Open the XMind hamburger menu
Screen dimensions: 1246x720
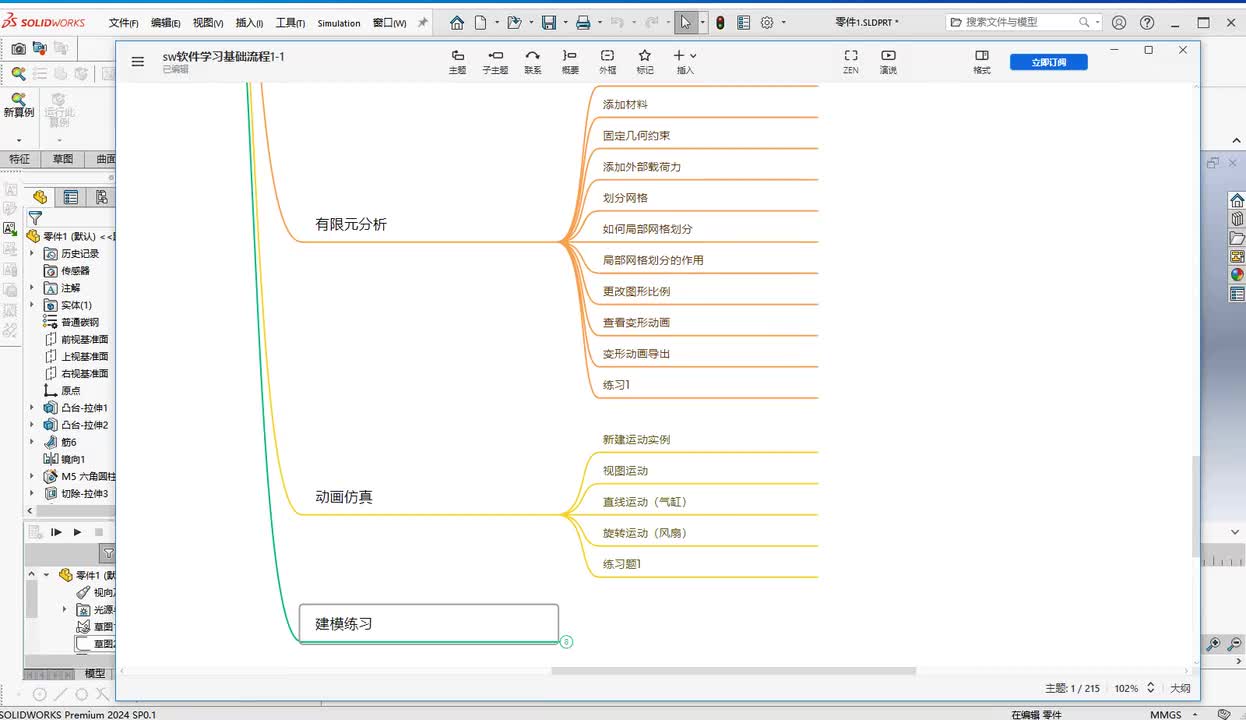click(x=138, y=61)
